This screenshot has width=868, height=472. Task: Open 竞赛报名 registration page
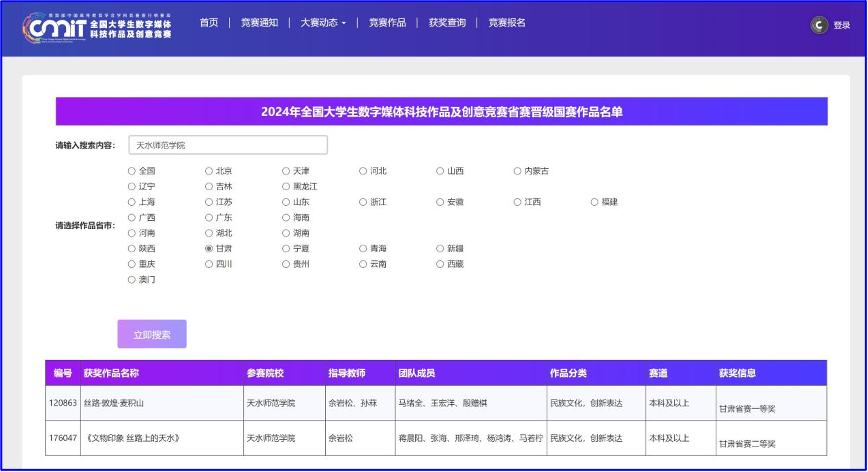507,23
